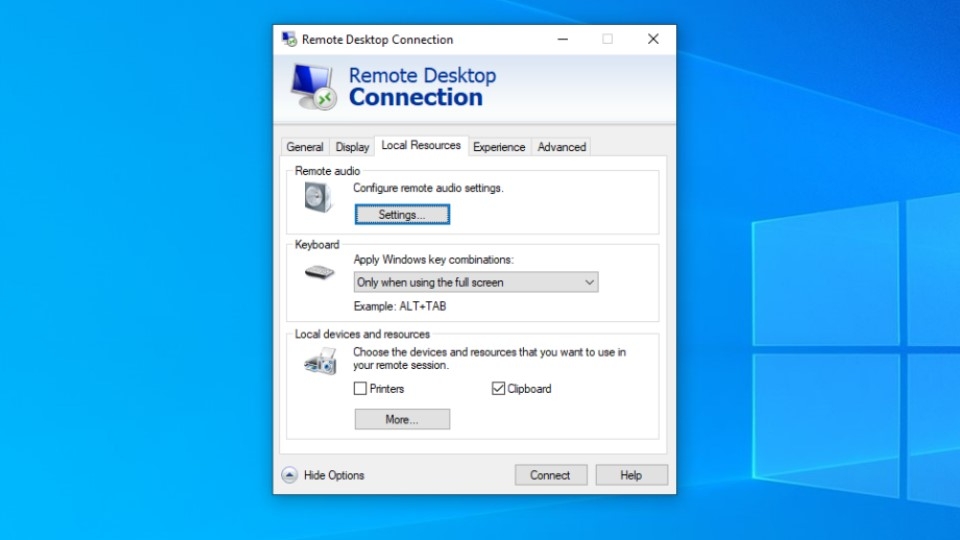Click More button for local devices
Viewport: 960px width, 540px height.
click(x=402, y=419)
